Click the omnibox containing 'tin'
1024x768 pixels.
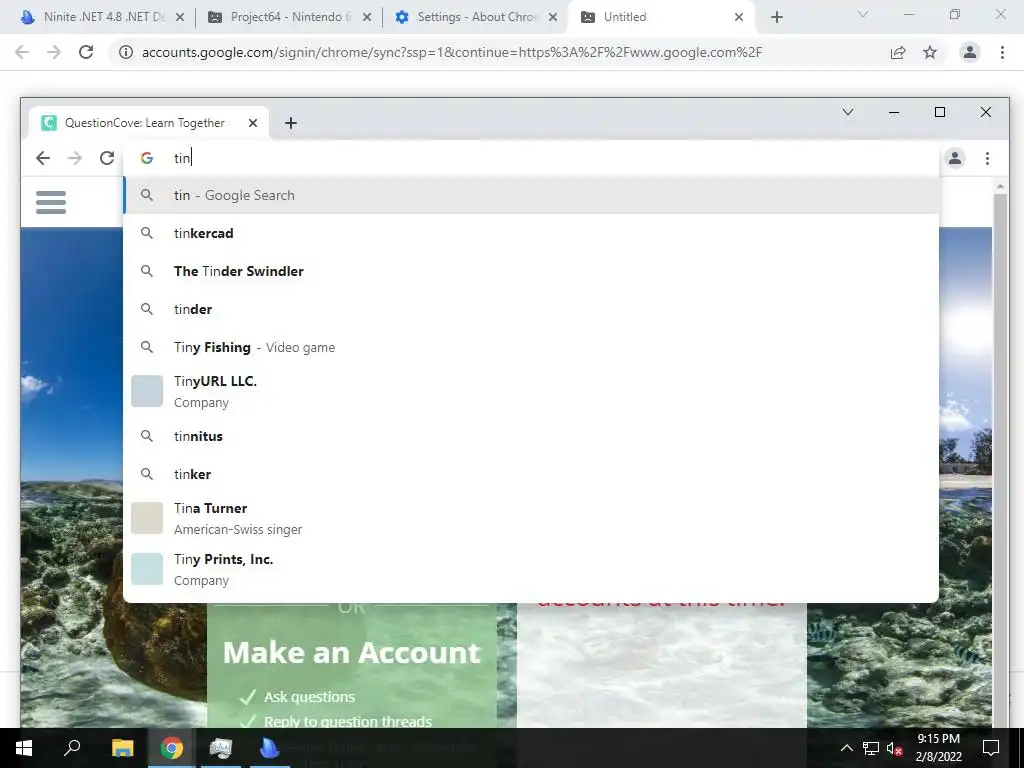(531, 158)
